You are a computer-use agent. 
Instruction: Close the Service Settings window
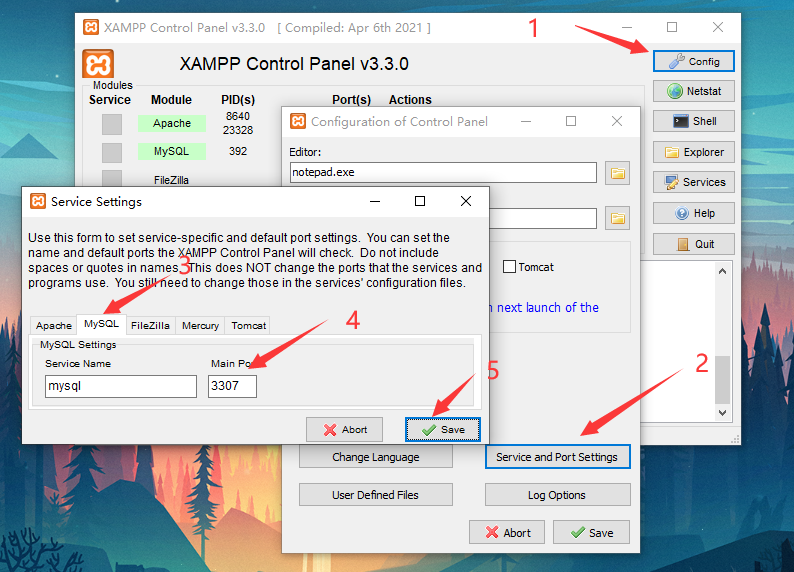(x=466, y=201)
